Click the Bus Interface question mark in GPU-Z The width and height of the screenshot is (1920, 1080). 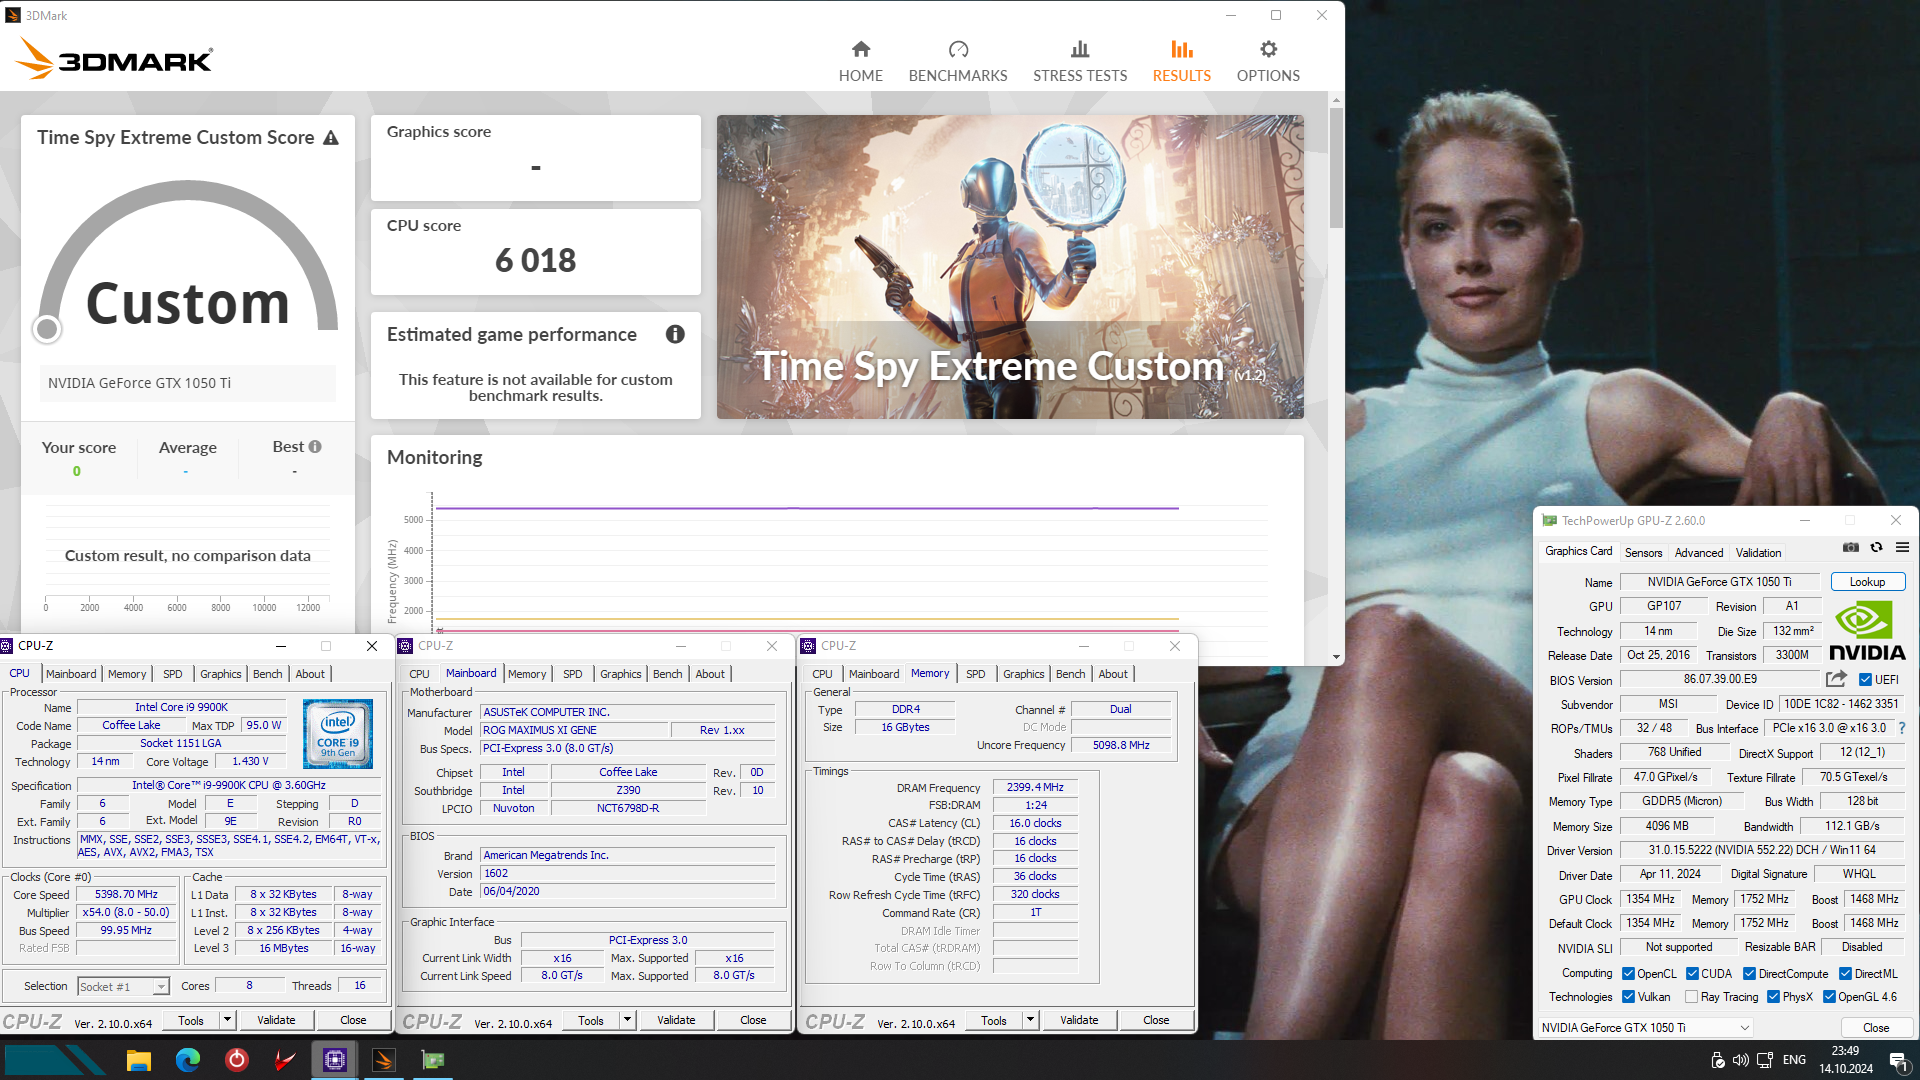[1902, 728]
